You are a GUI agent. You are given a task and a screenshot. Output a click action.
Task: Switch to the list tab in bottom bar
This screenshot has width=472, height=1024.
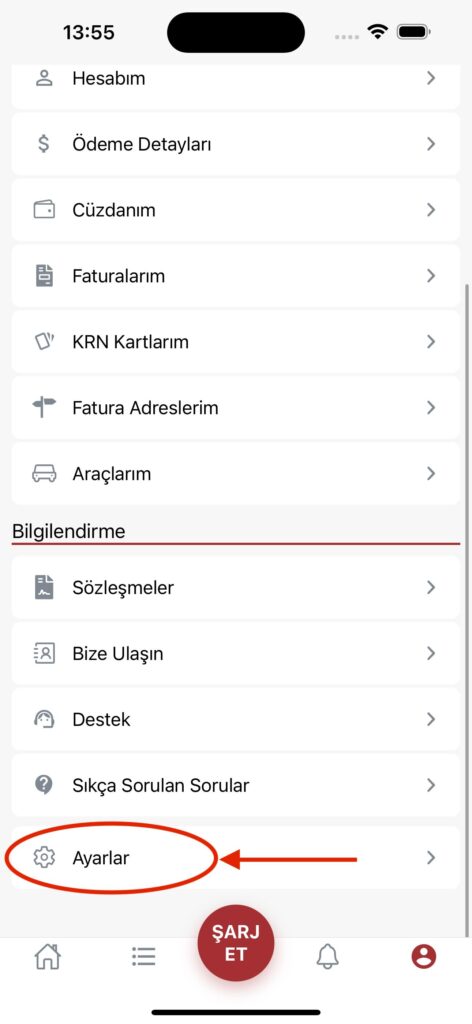pos(143,957)
